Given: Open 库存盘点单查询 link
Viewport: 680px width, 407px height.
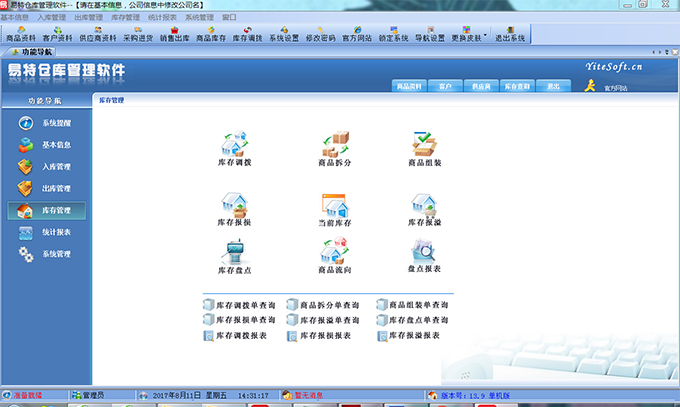Looking at the screenshot, I should (412, 320).
